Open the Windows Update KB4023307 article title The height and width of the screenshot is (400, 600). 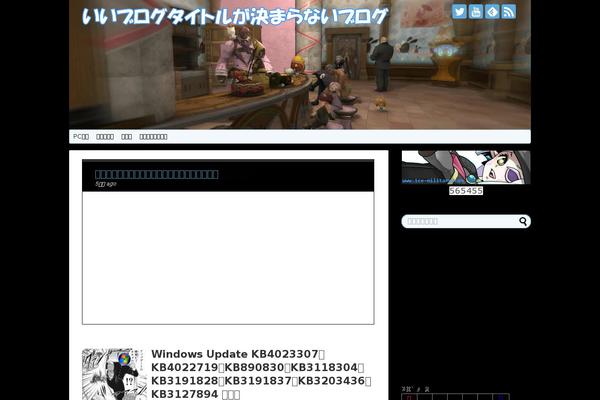point(261,374)
